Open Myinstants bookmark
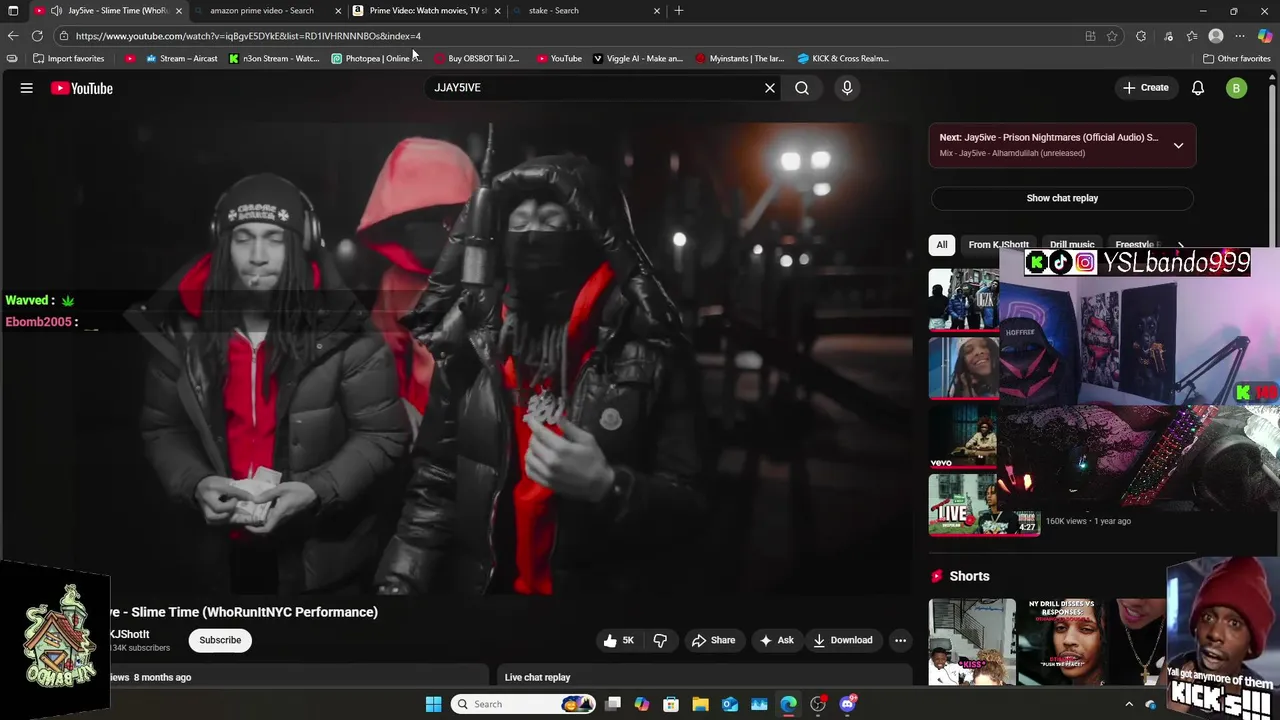Screen dimensions: 1280x720 [740, 58]
